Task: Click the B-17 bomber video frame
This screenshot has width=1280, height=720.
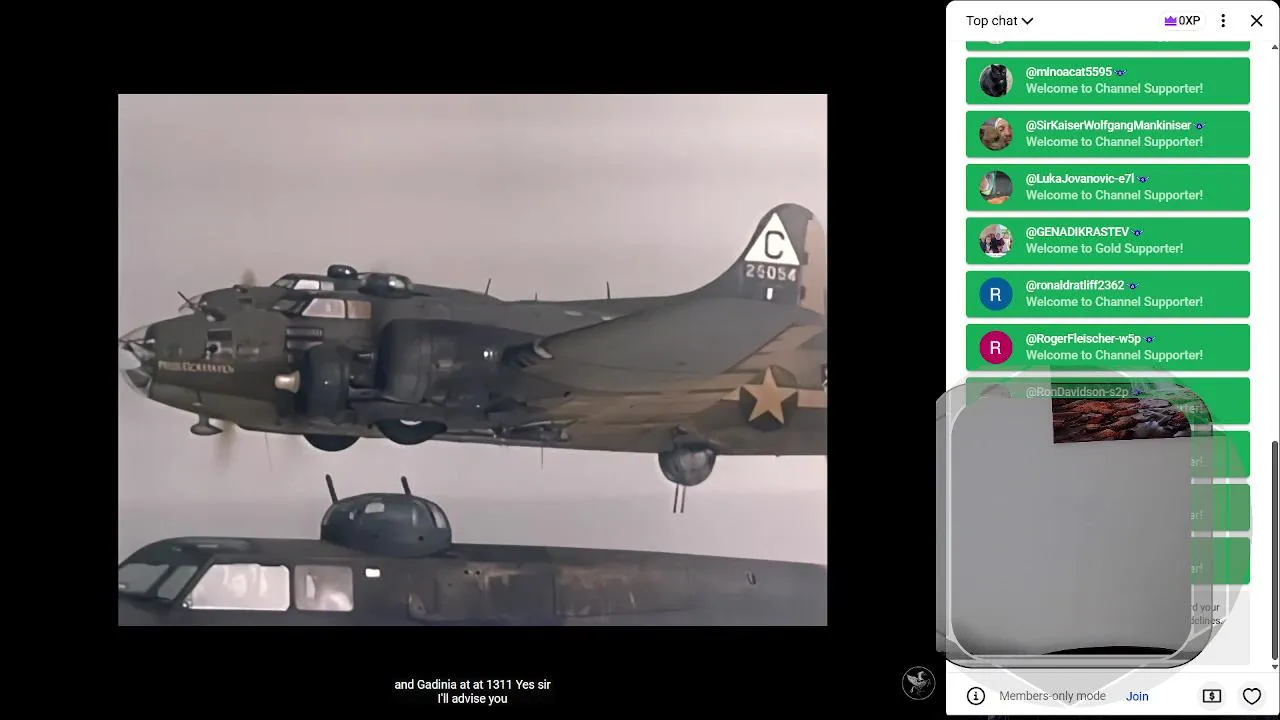Action: (472, 360)
